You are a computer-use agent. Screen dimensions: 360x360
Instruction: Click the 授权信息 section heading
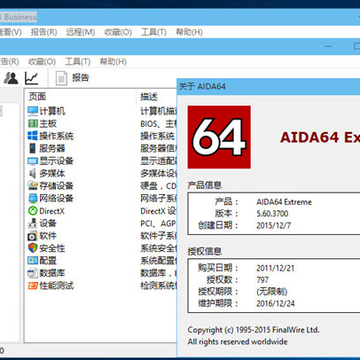(x=205, y=251)
